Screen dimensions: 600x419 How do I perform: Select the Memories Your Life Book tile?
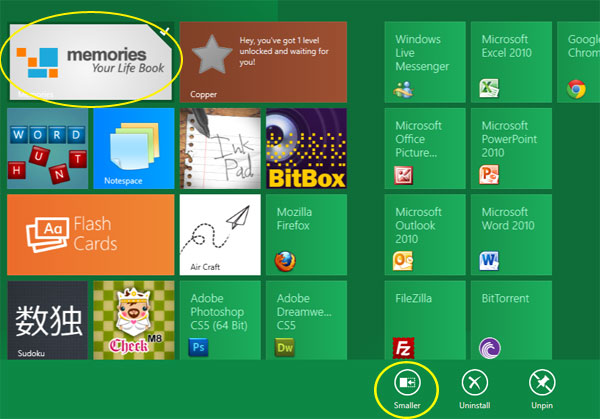[90, 62]
